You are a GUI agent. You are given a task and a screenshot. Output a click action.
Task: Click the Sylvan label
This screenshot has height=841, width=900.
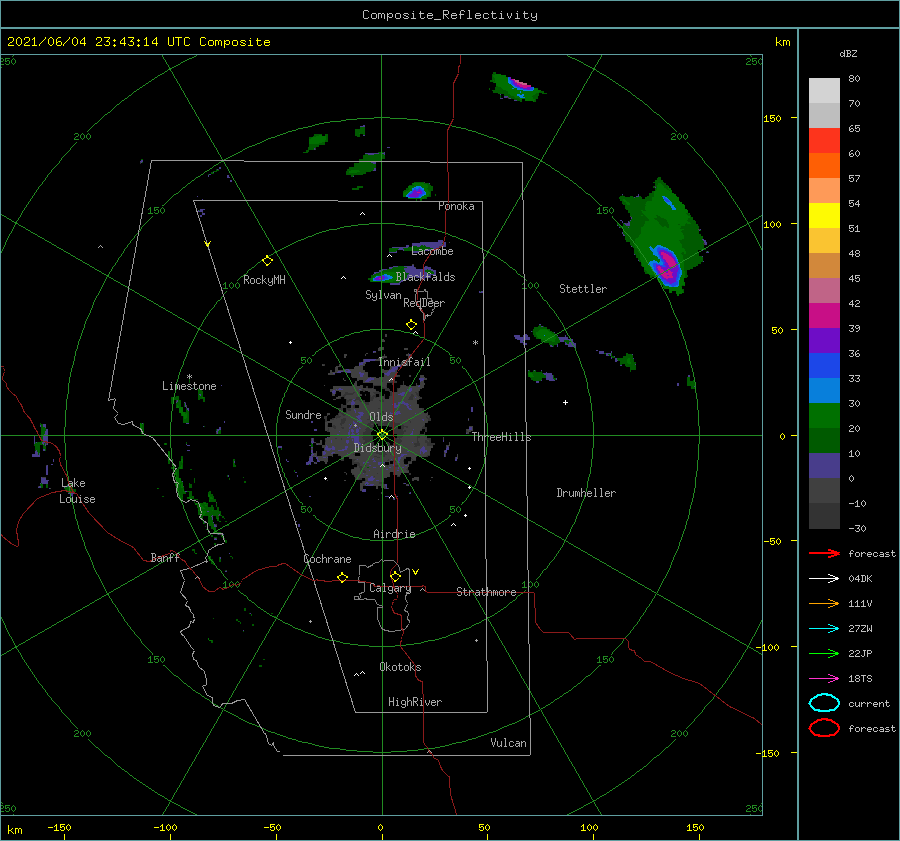point(383,295)
